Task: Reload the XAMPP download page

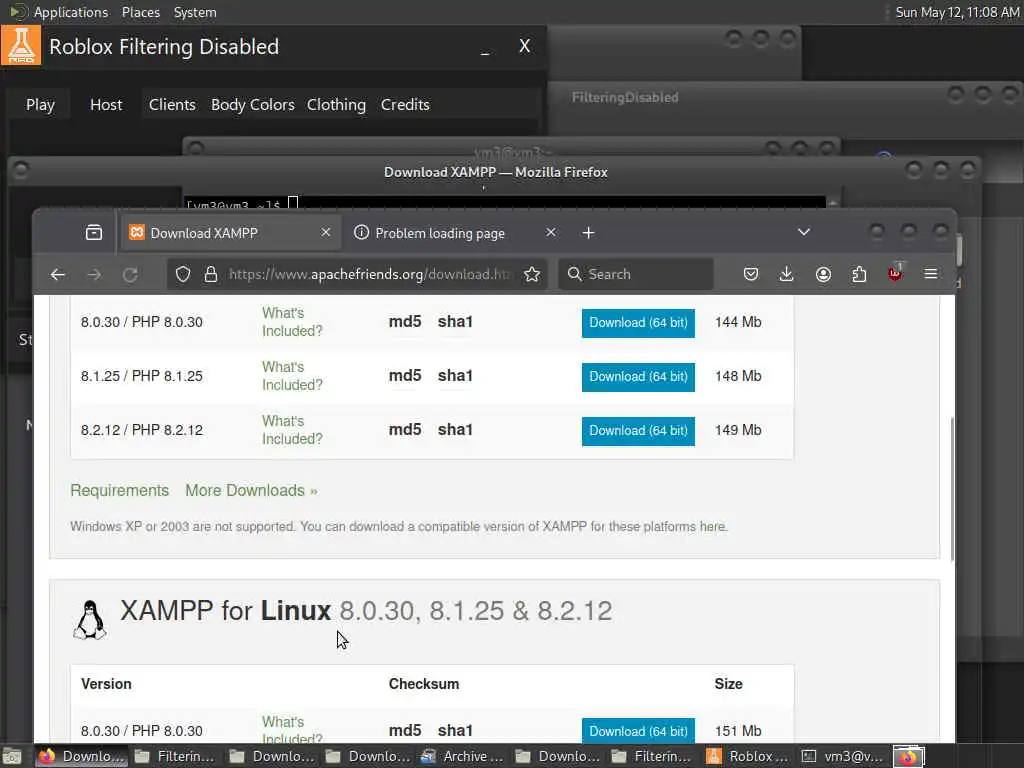Action: [130, 274]
